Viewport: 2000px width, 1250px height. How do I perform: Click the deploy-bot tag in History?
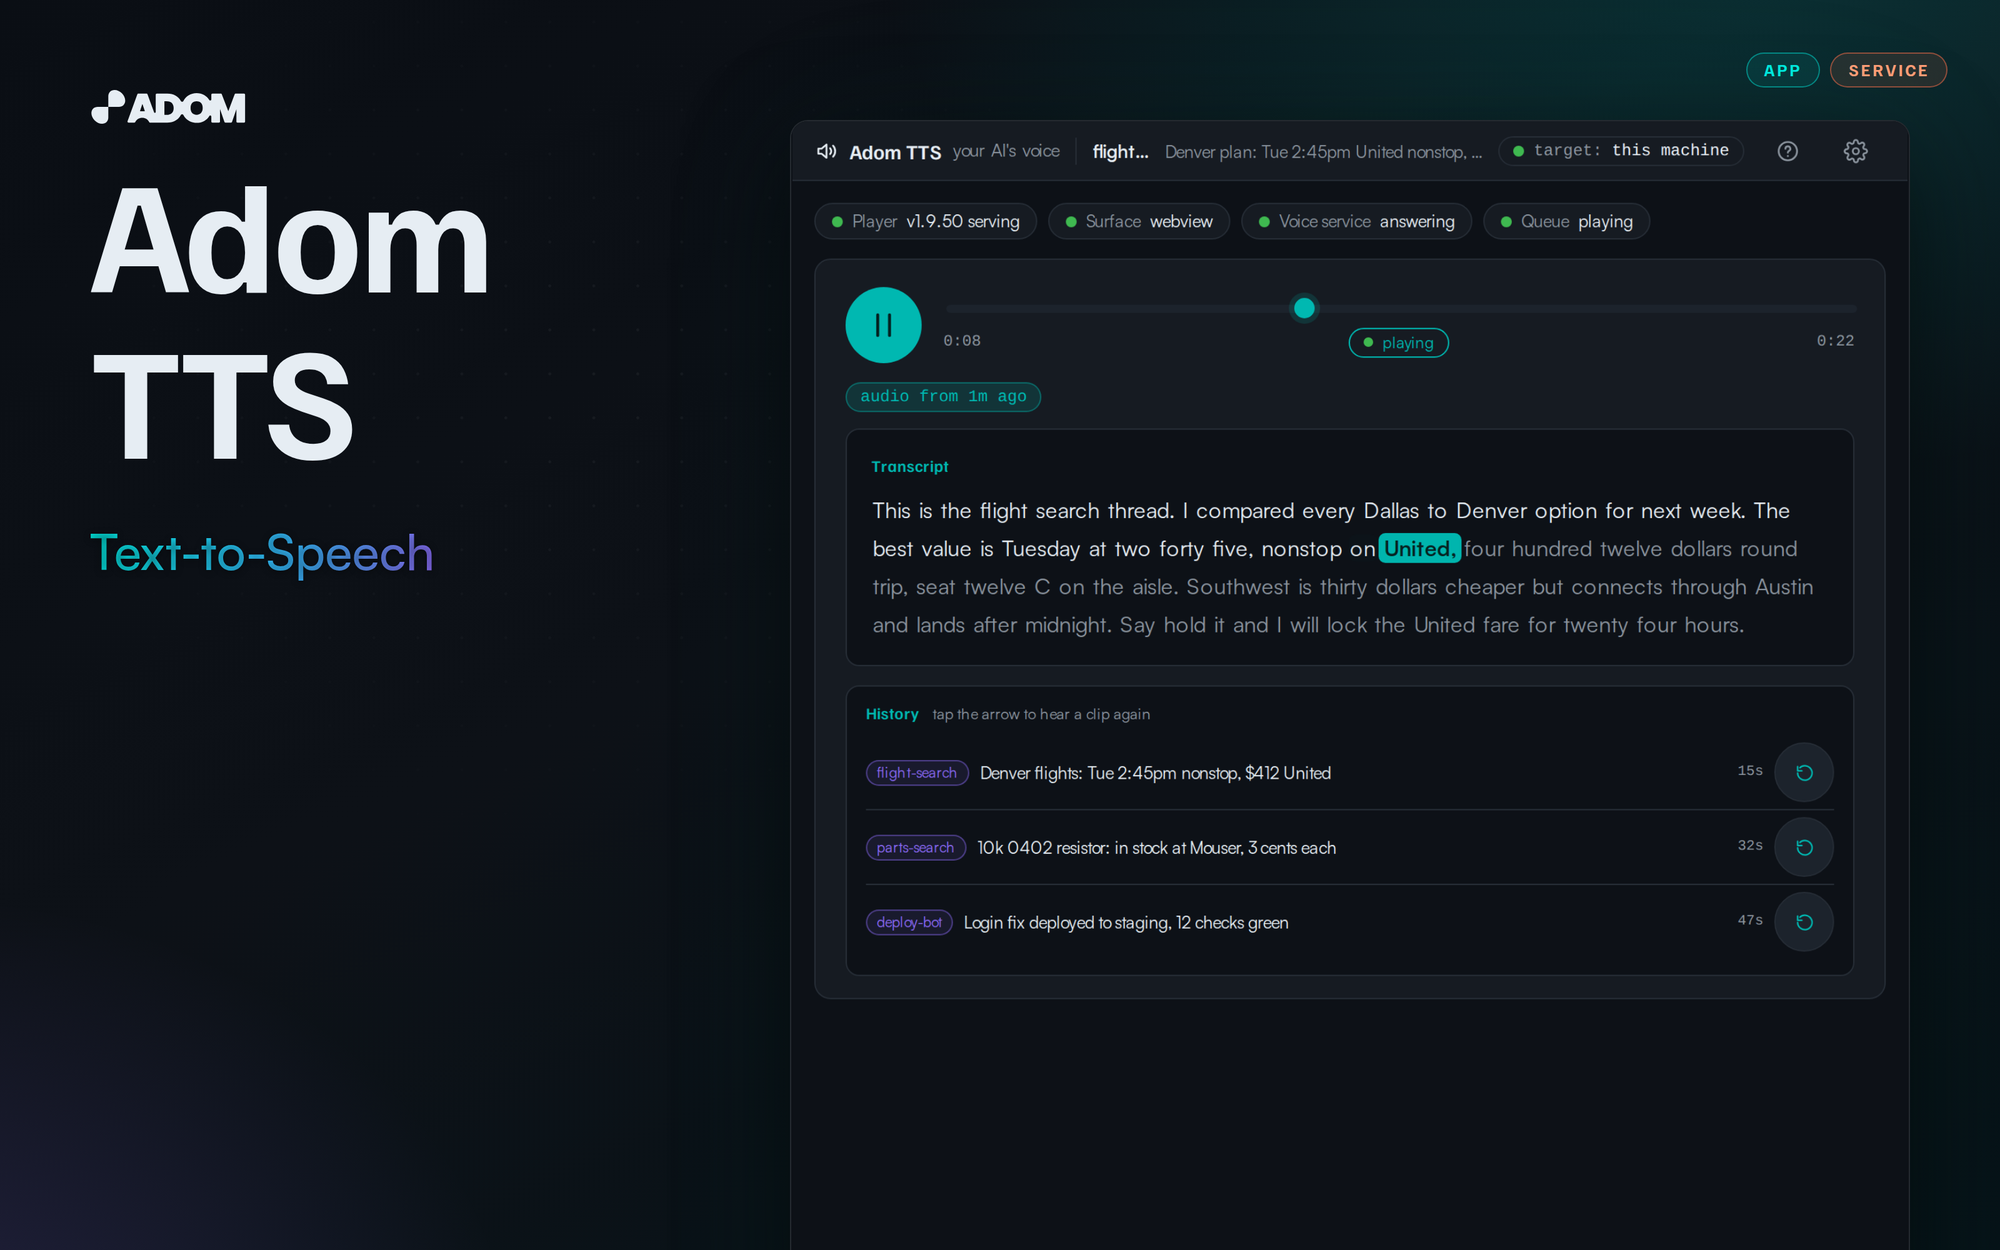click(909, 923)
